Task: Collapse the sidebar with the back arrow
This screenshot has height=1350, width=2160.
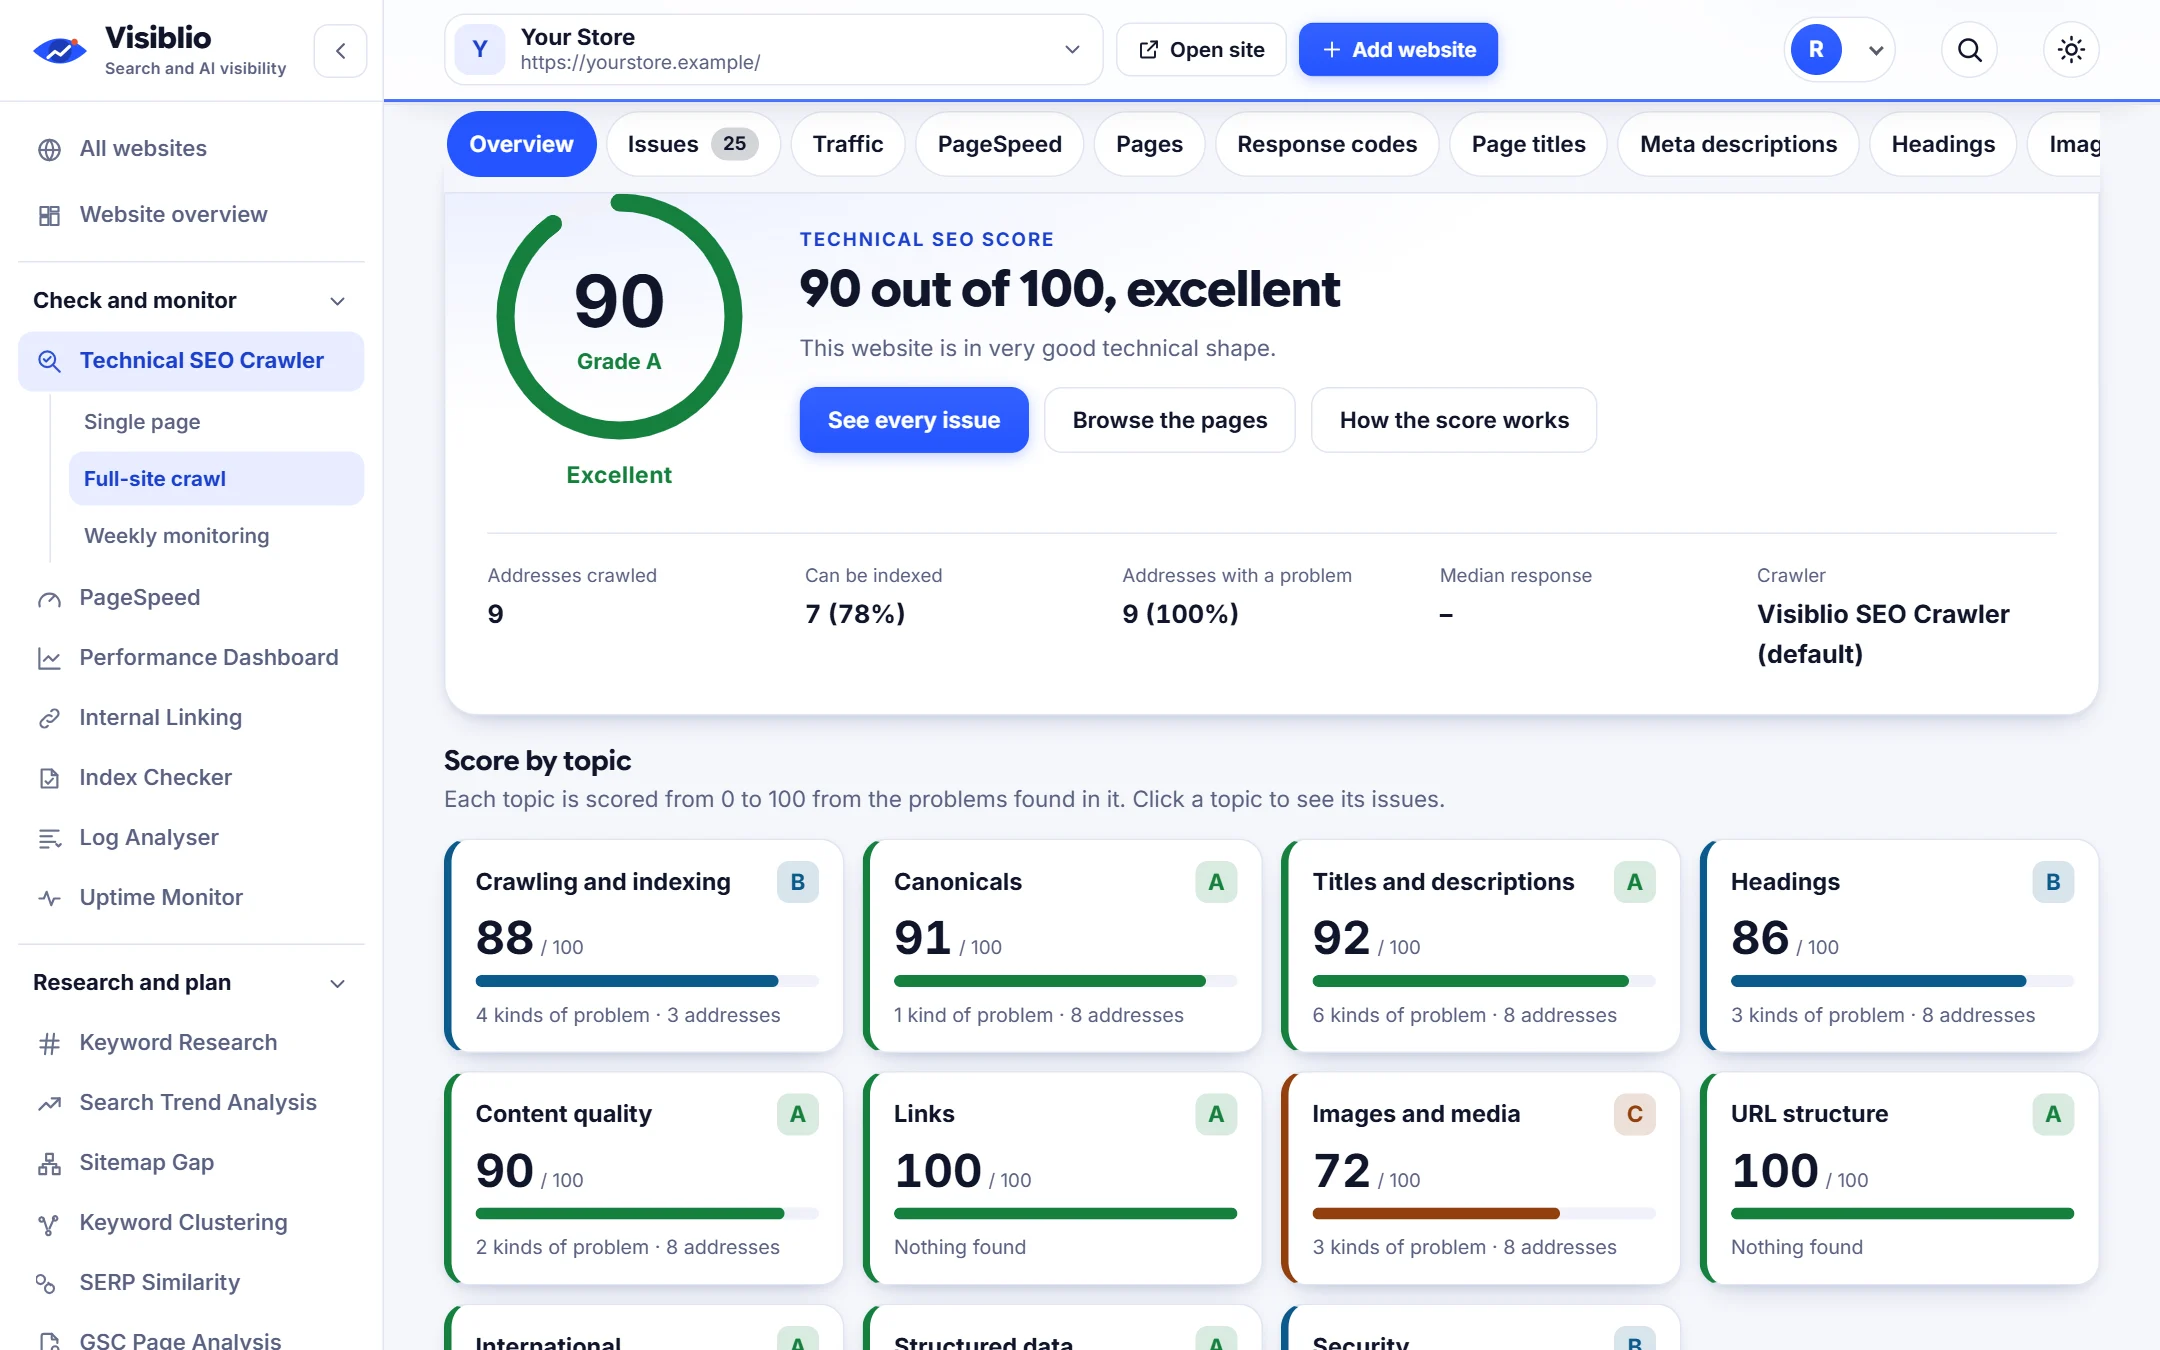Action: (340, 50)
